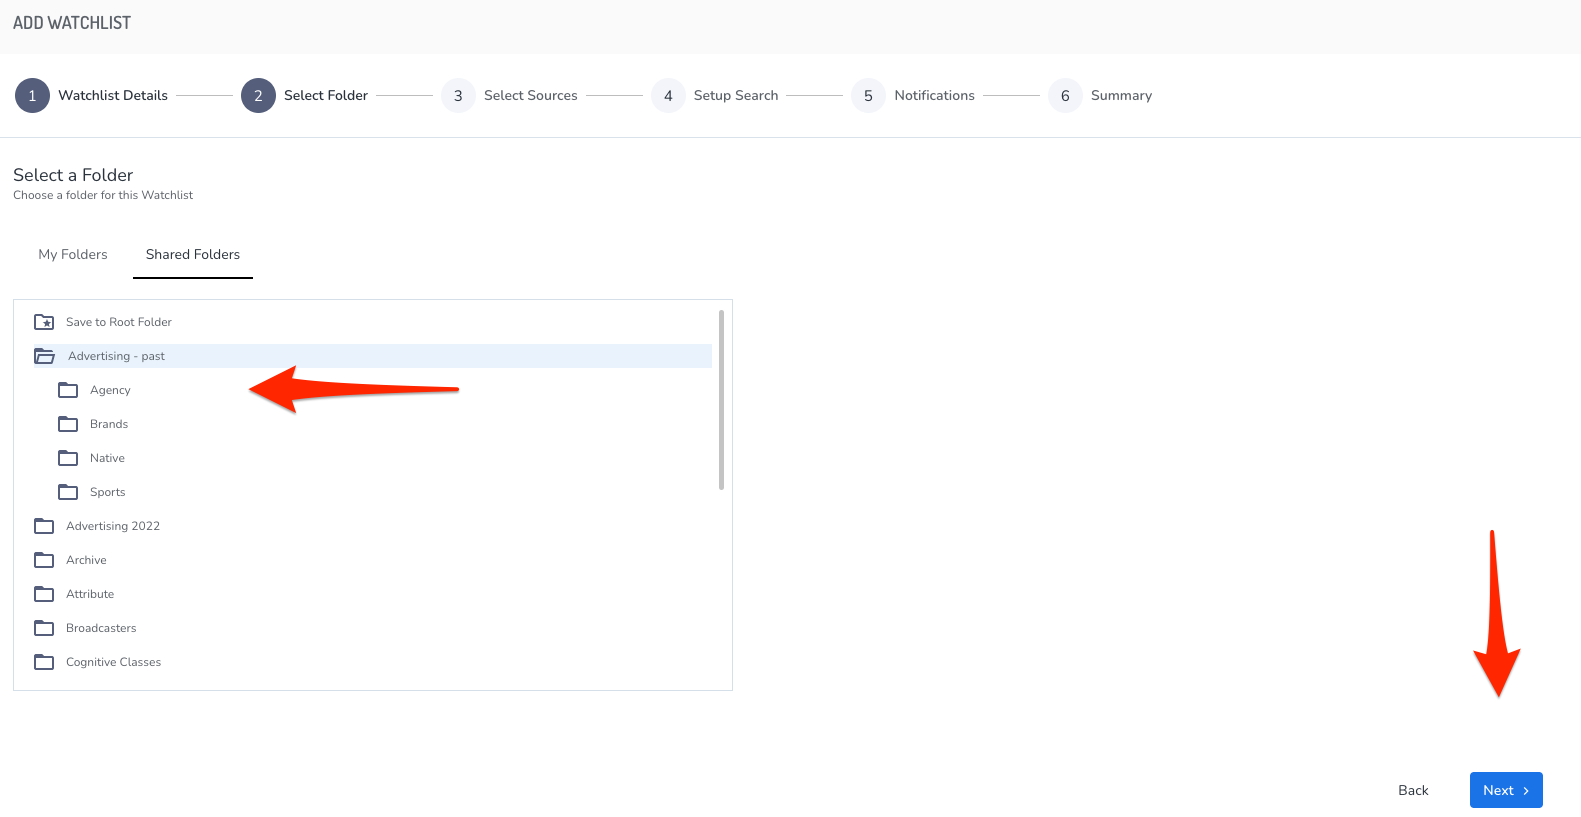Expand the Advertising 2022 folder icon
Image resolution: width=1581 pixels, height=817 pixels.
tap(44, 526)
